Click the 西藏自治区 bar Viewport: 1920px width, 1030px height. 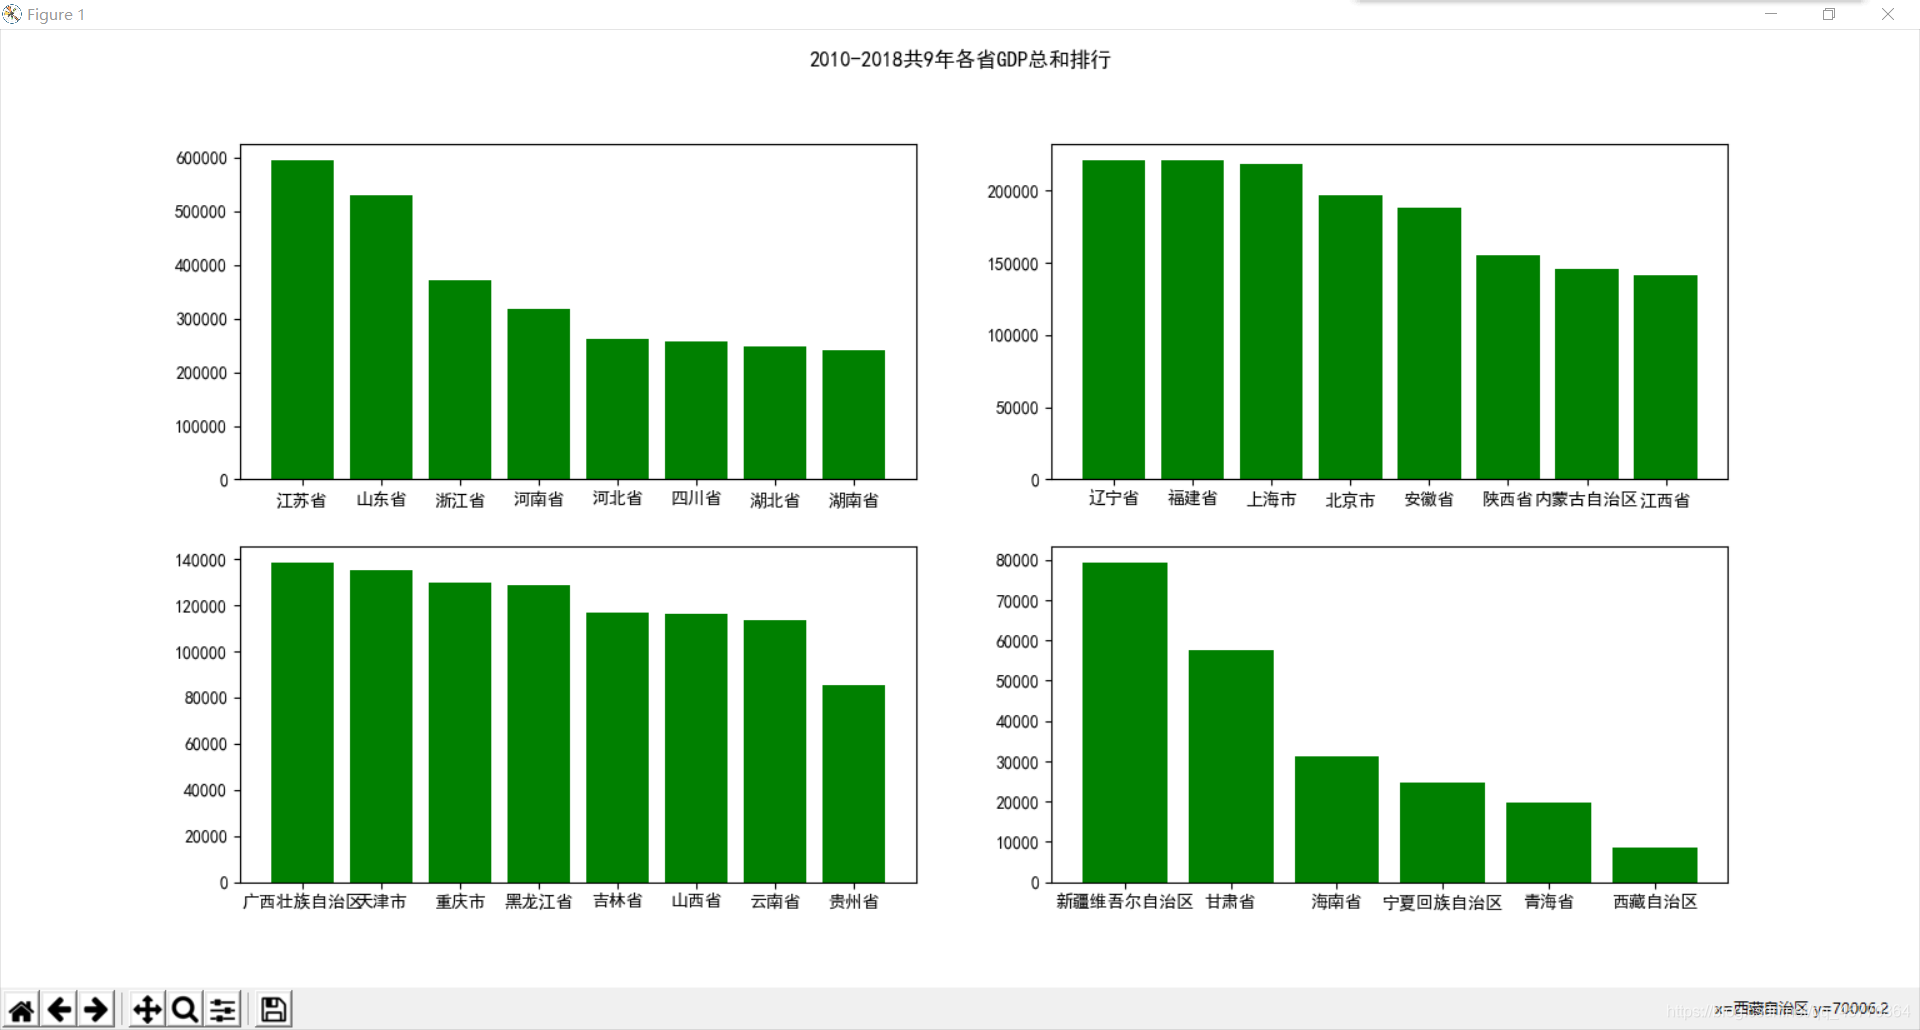pos(1655,865)
